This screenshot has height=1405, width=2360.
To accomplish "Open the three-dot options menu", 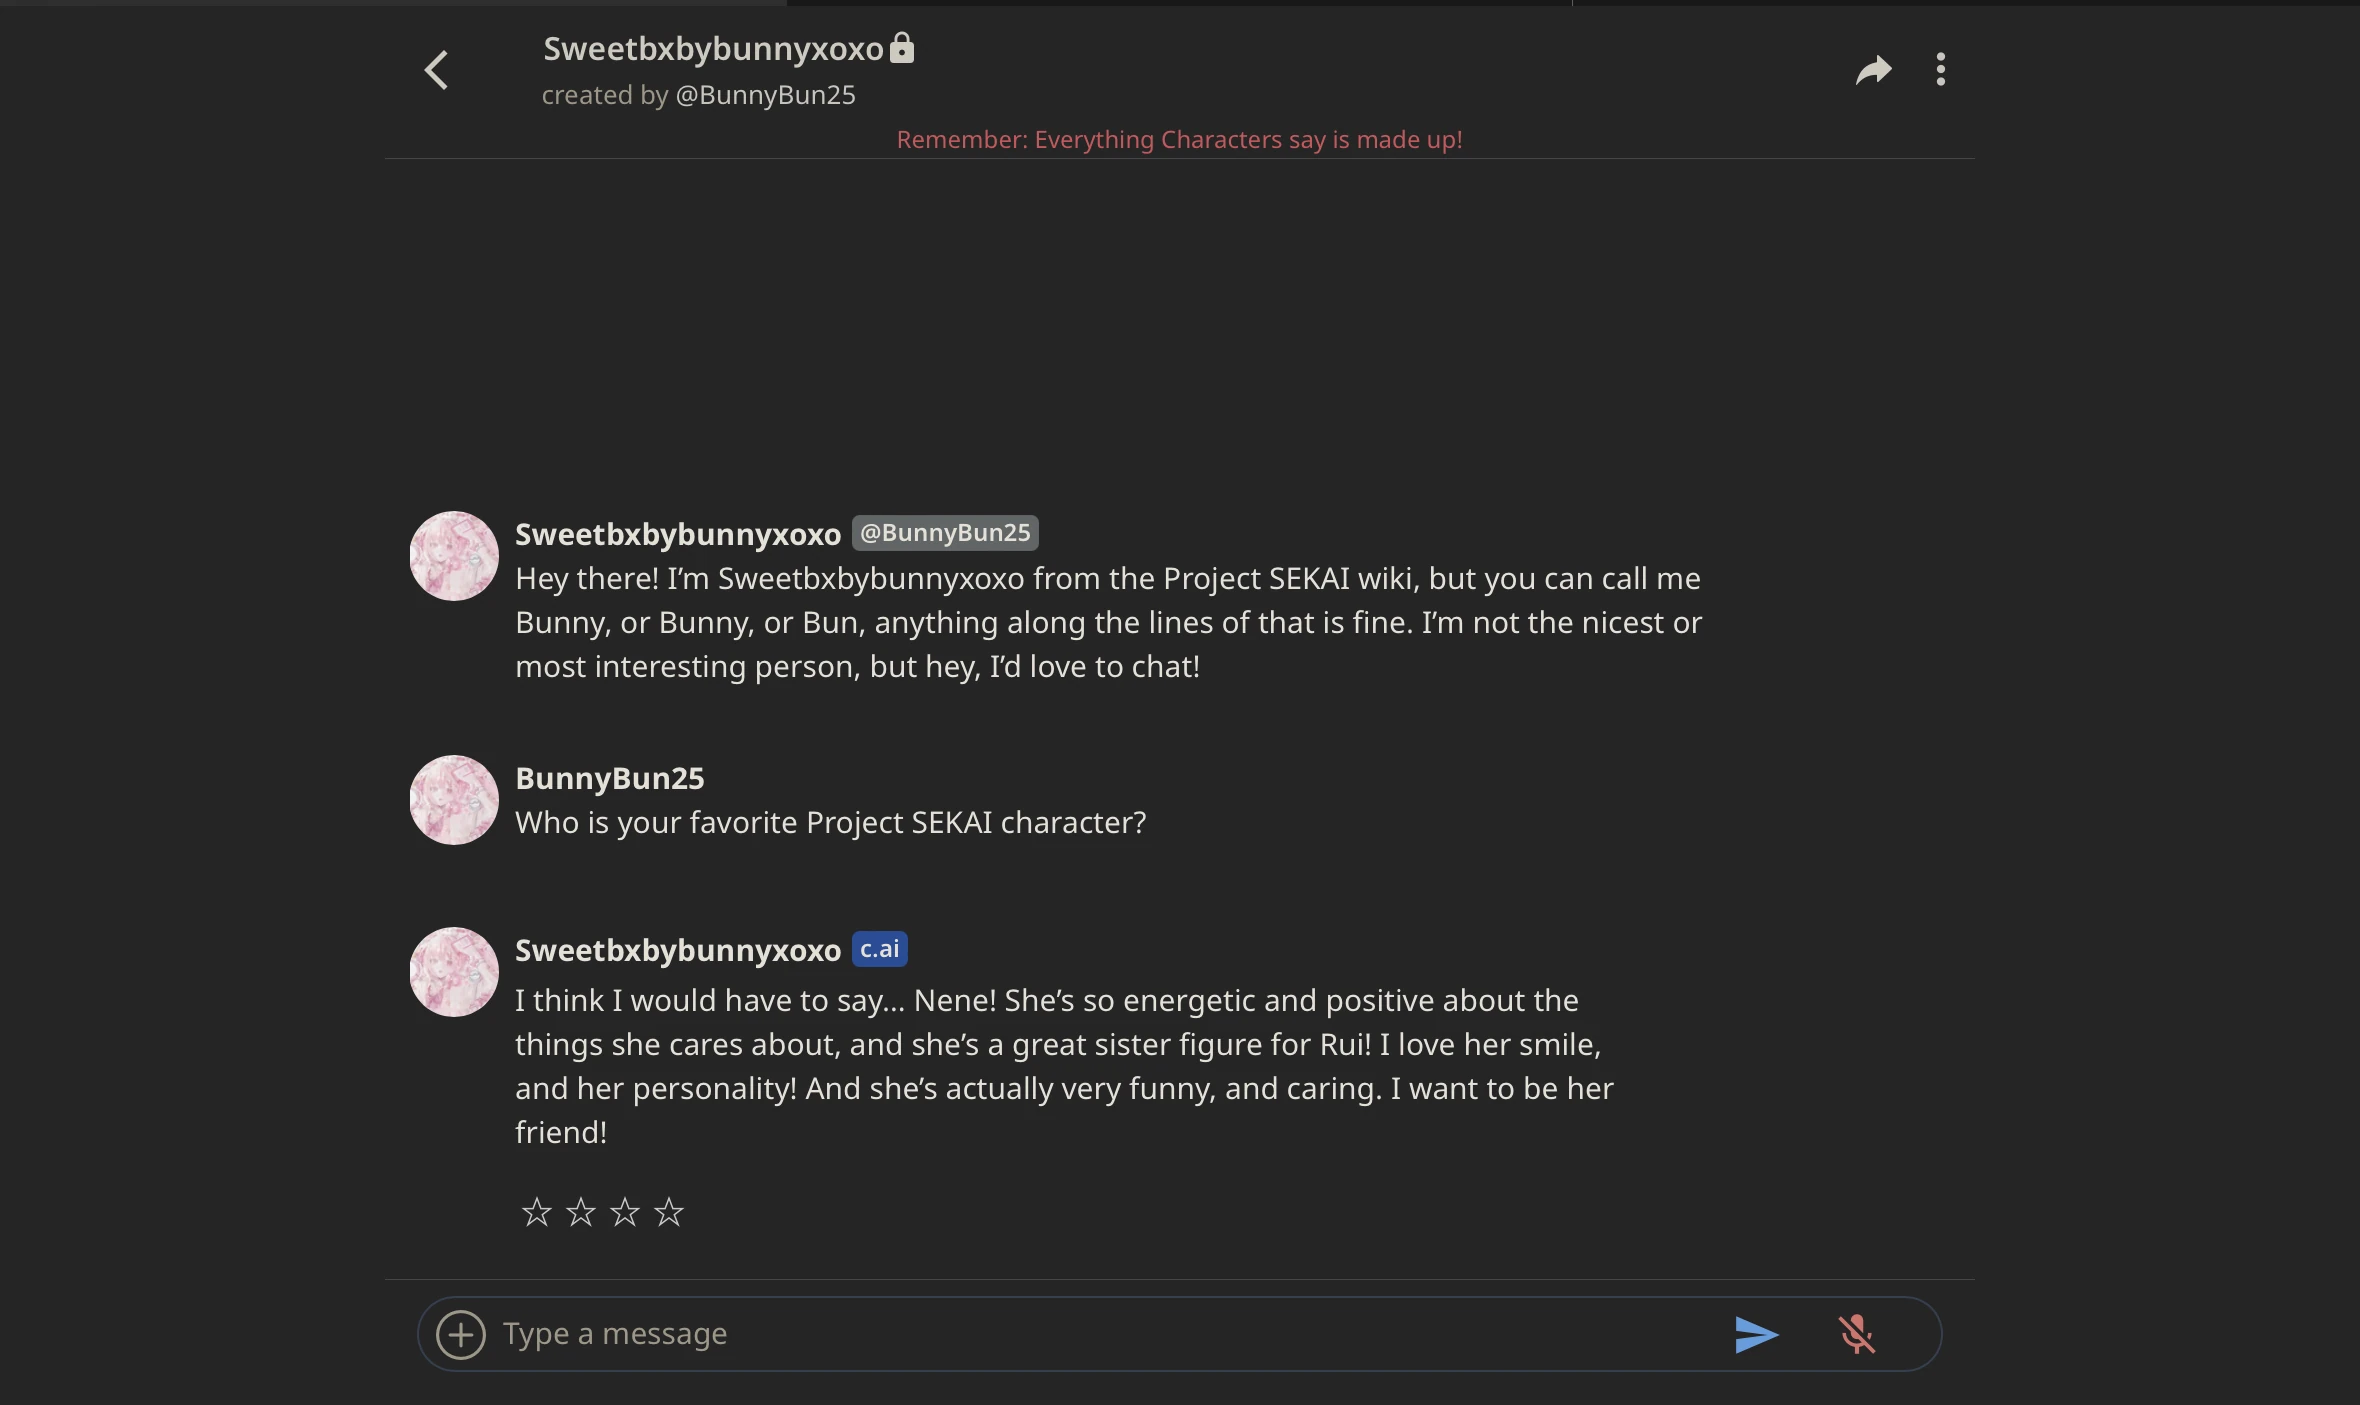I will (x=1940, y=69).
